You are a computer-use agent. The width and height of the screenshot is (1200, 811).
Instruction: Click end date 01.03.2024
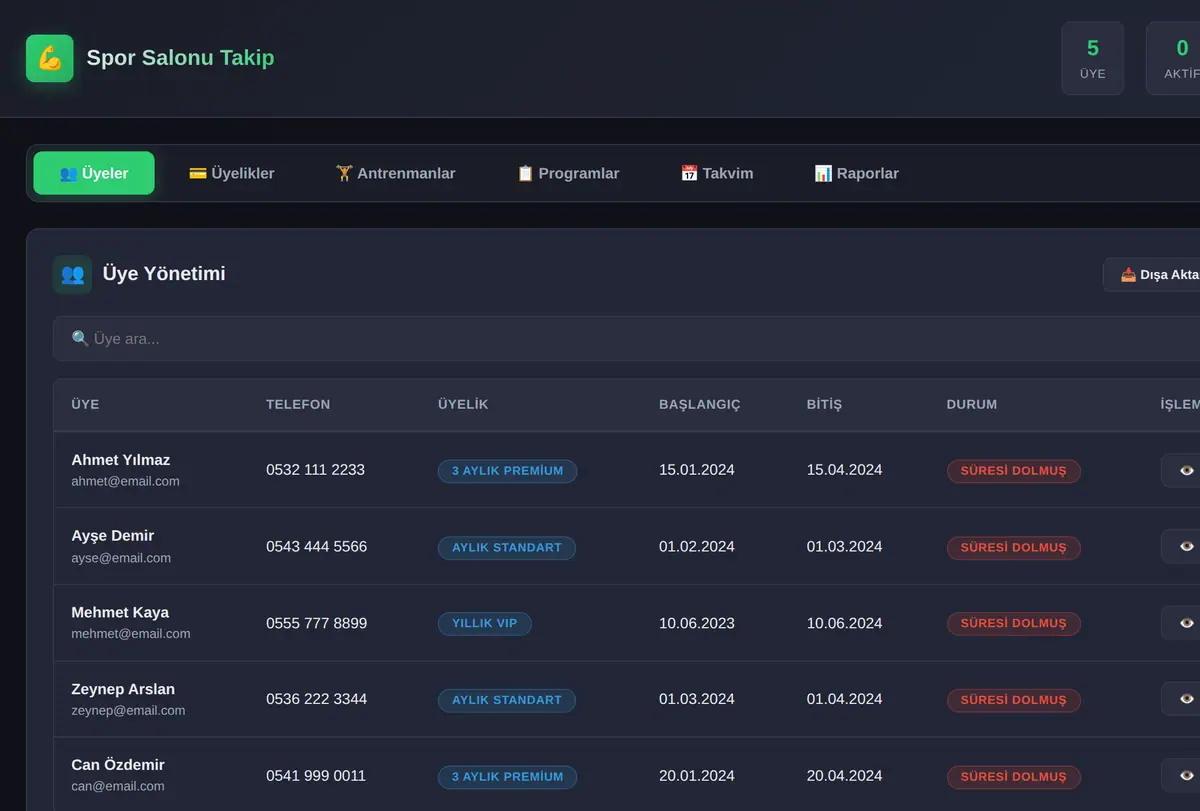click(845, 547)
